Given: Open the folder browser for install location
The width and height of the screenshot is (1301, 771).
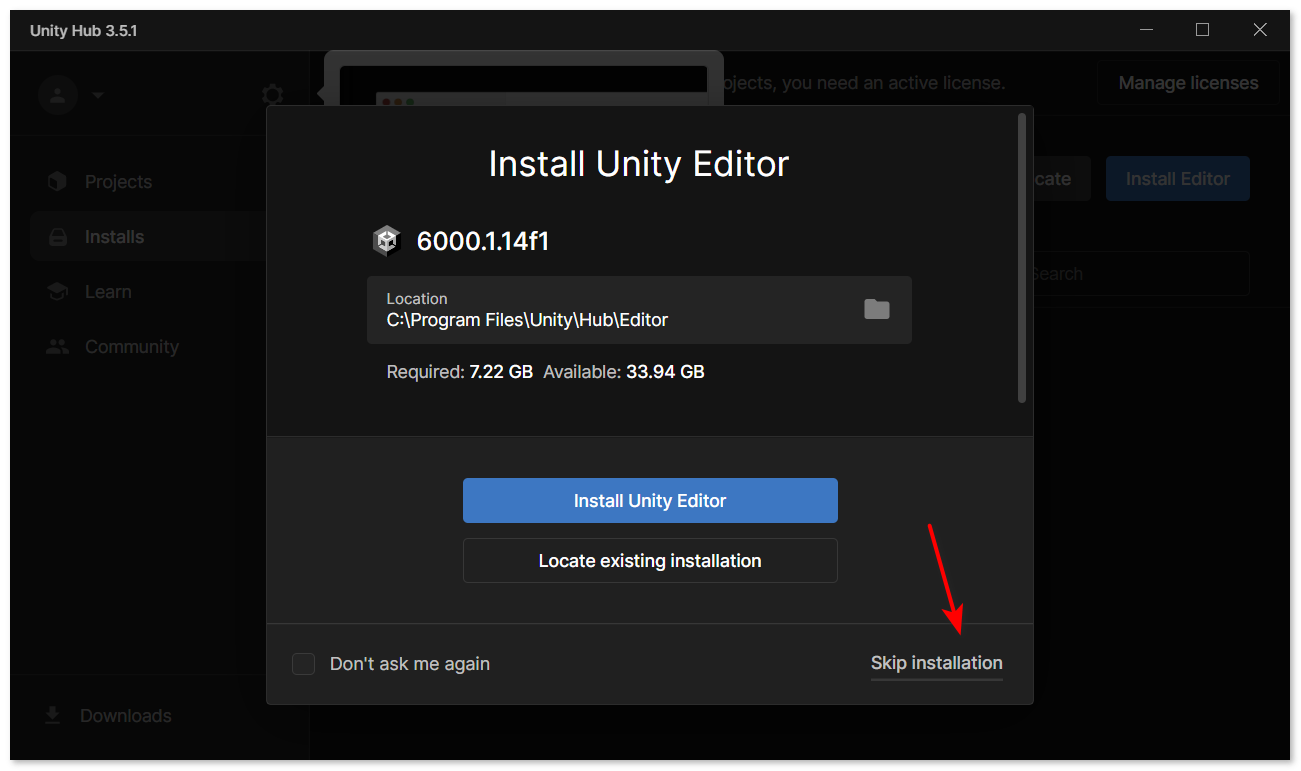Looking at the screenshot, I should point(877,309).
